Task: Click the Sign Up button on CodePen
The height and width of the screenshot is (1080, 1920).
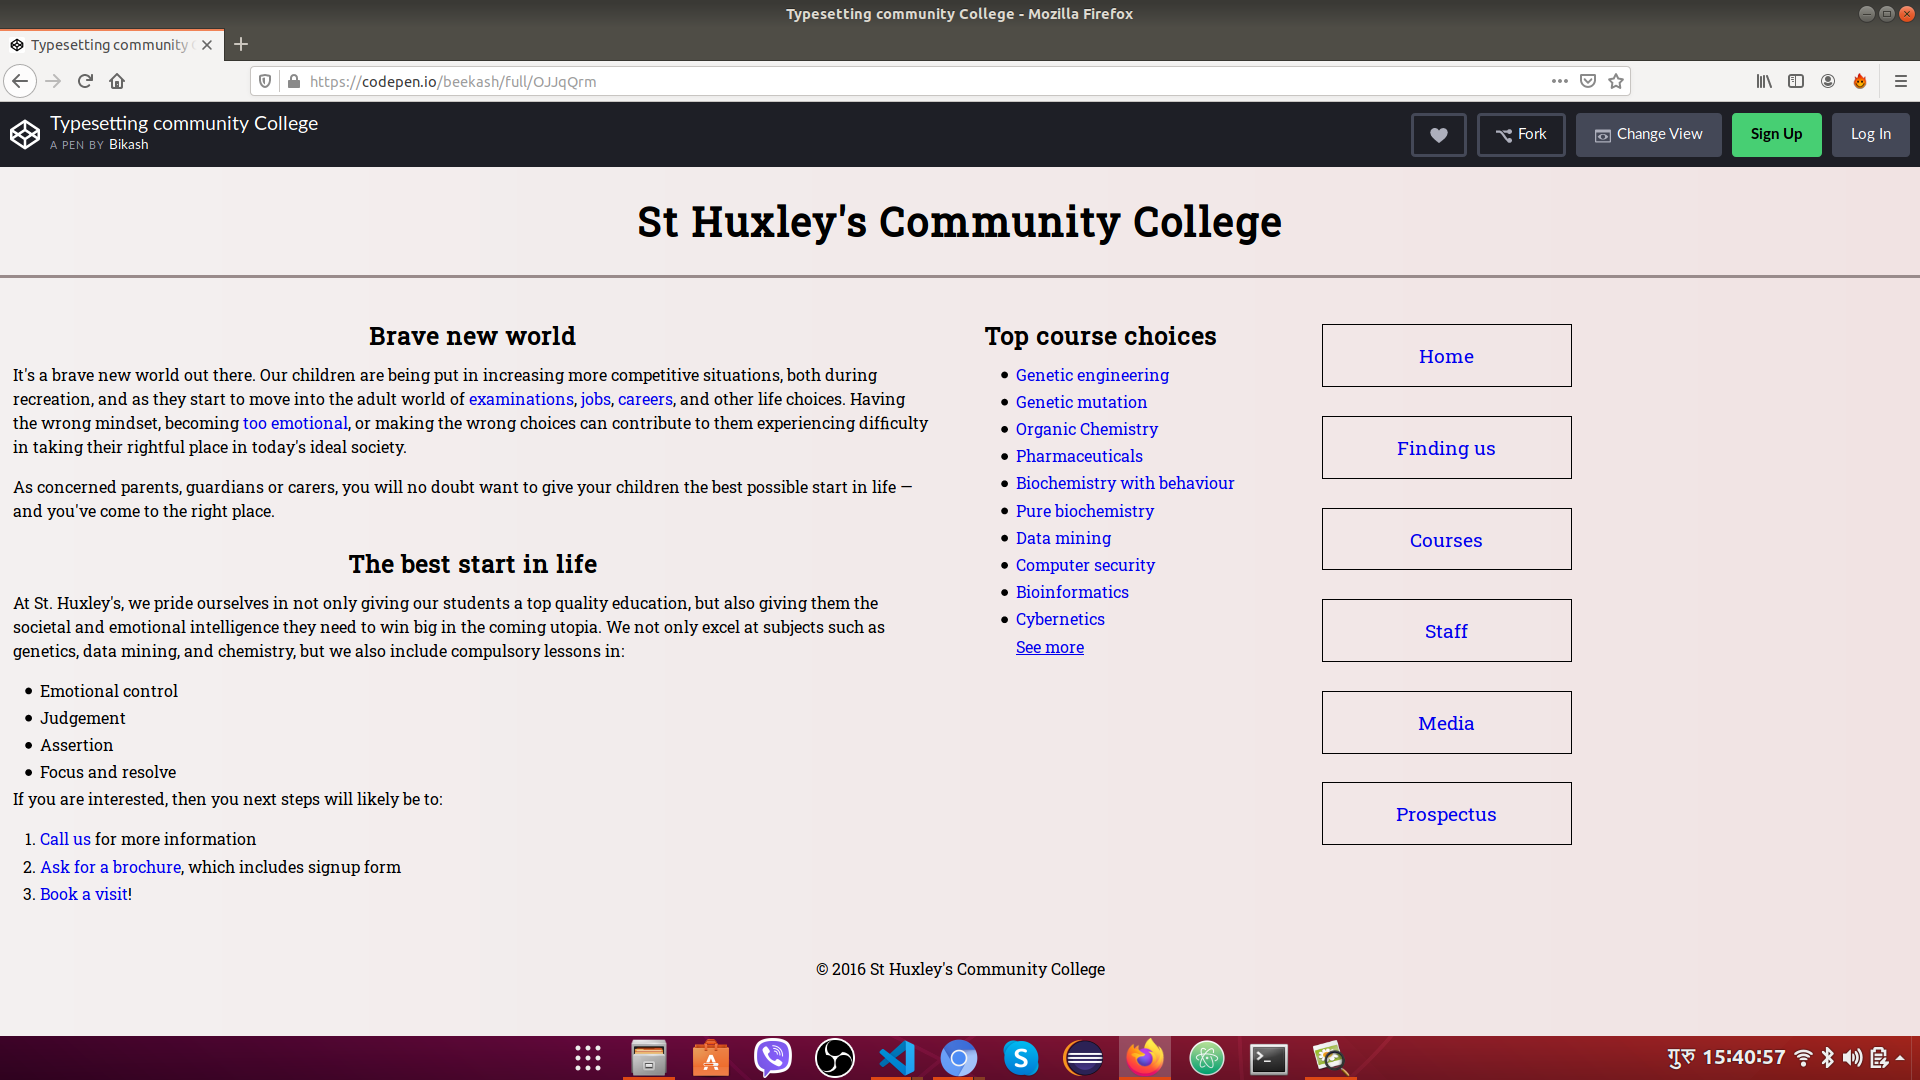Action: click(1776, 133)
